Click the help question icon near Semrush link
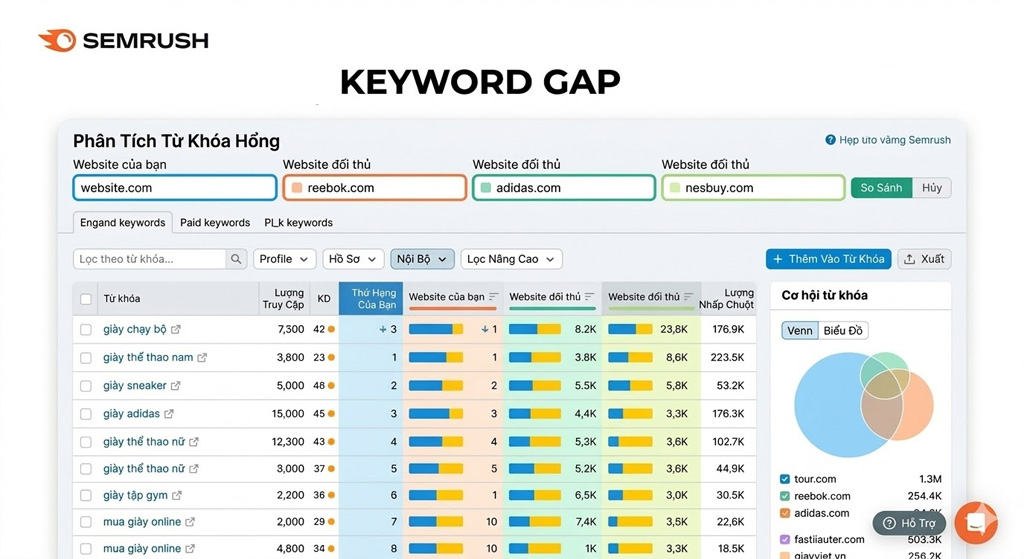Screen dimensions: 1024x559 (x=830, y=141)
